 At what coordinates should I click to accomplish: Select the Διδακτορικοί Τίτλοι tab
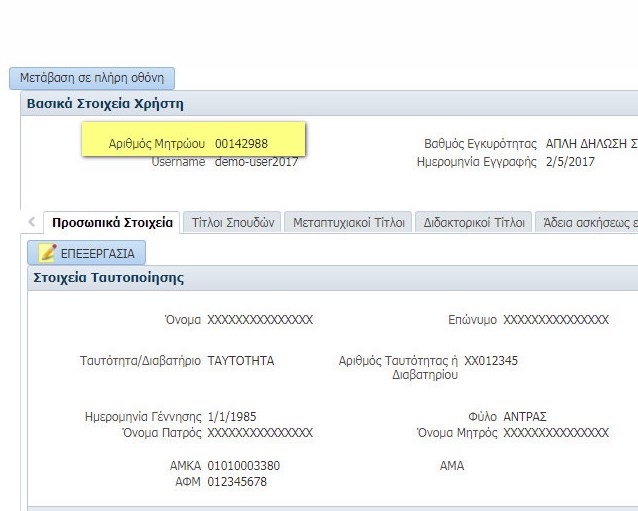pos(474,223)
